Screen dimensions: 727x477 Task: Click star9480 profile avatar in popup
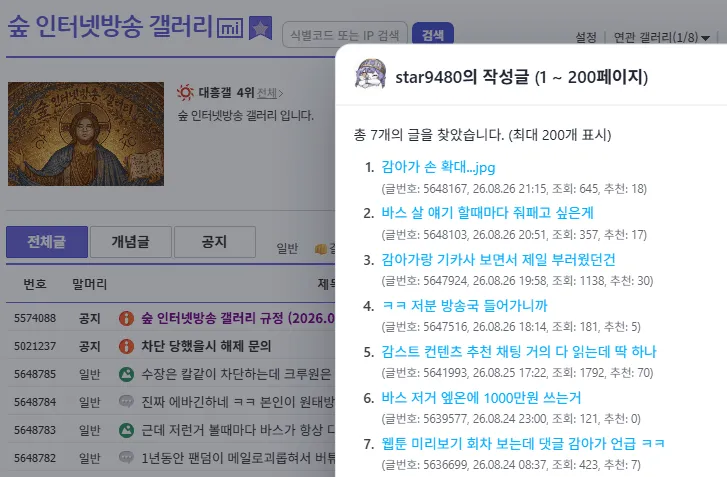tap(370, 74)
